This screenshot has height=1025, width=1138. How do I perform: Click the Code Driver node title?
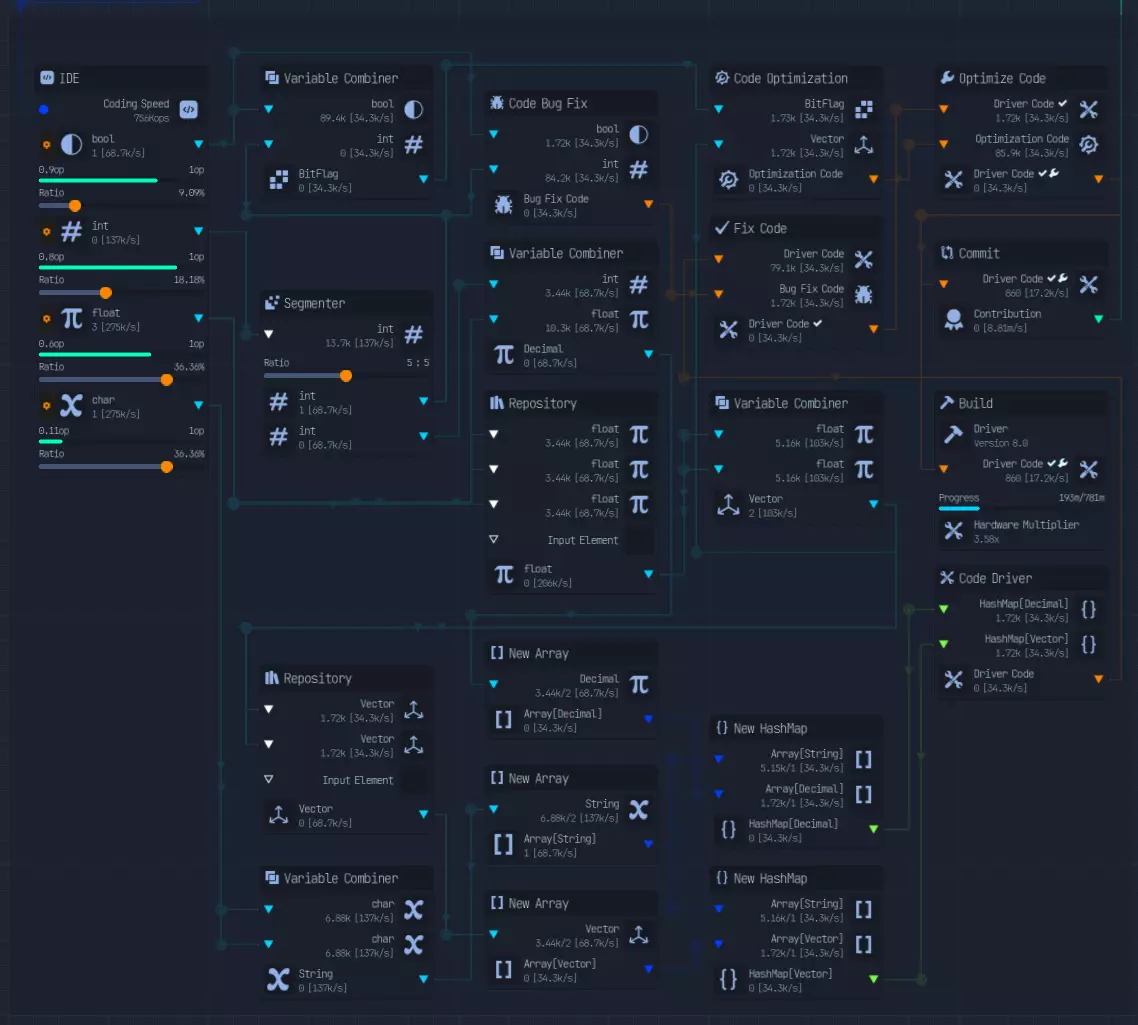point(995,578)
